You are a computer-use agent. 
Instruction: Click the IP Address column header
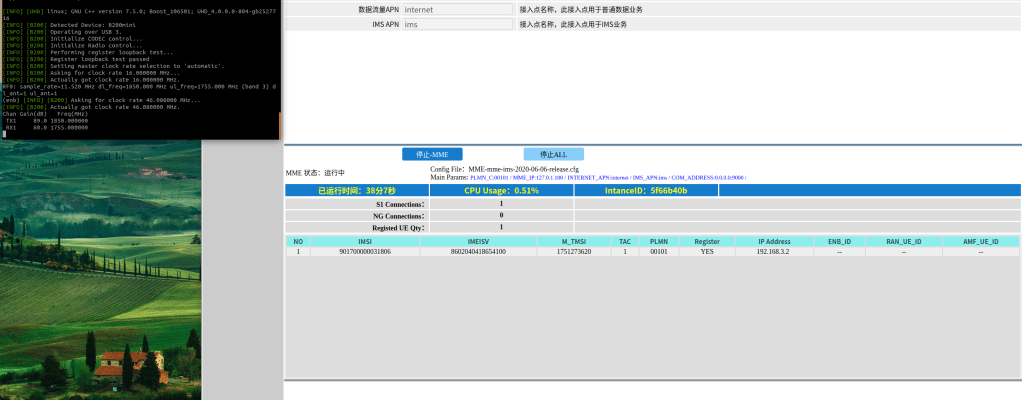tap(774, 241)
